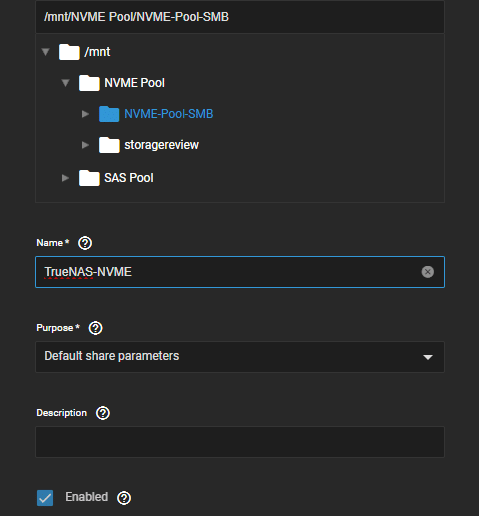Viewport: 479px width, 516px height.
Task: Open the help tooltip for Description
Action: click(103, 413)
